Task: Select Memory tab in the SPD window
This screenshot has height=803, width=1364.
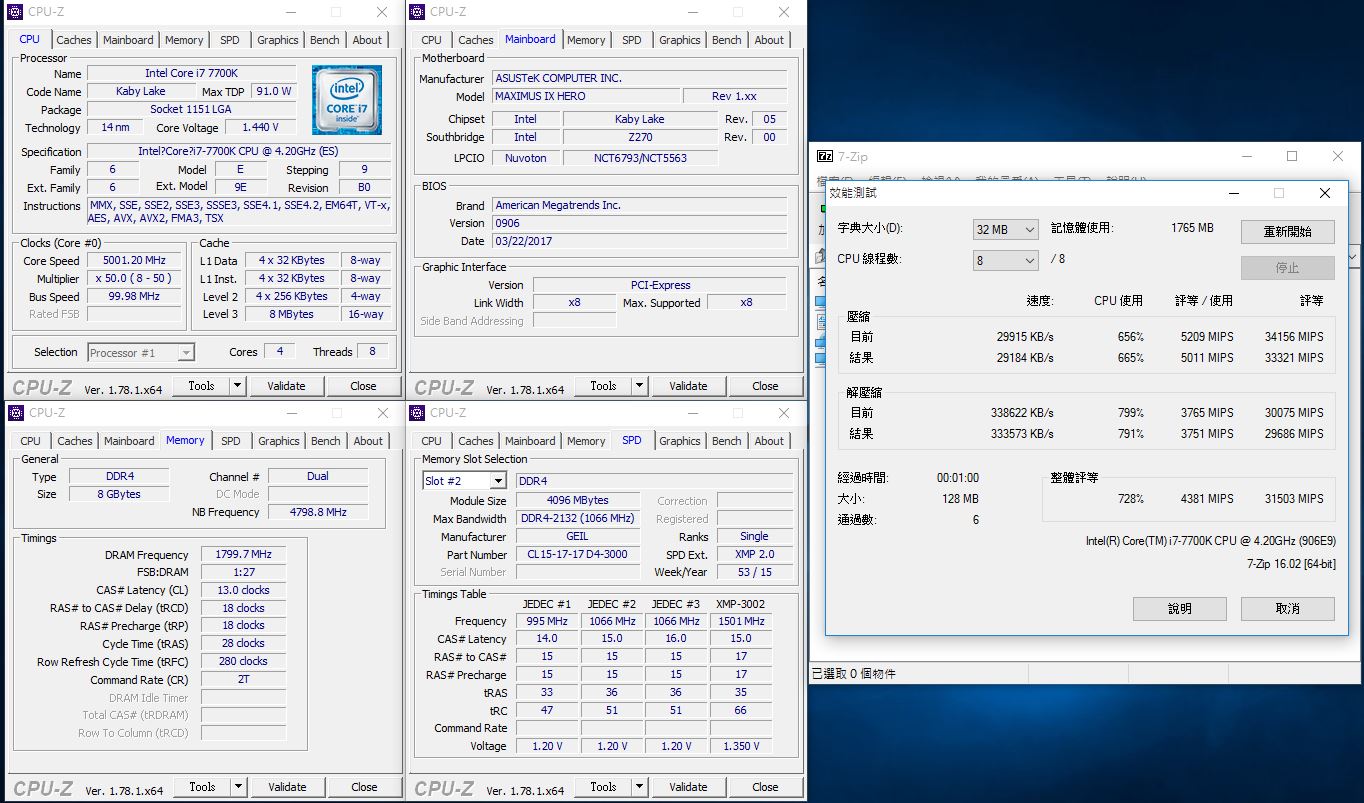Action: point(586,441)
